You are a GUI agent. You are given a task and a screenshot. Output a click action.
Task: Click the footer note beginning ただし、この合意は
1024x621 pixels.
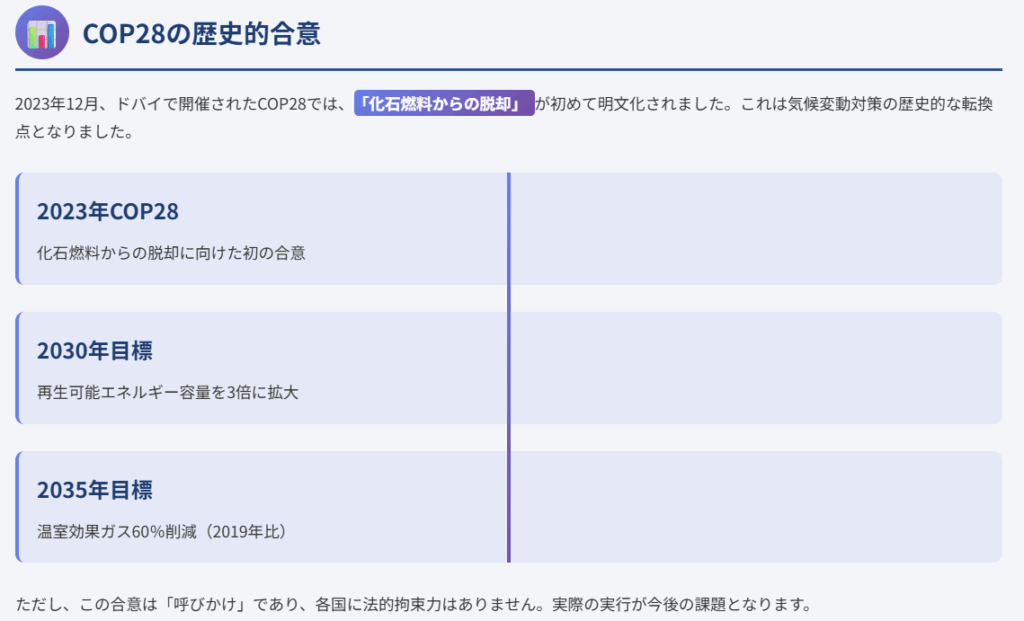coord(412,605)
